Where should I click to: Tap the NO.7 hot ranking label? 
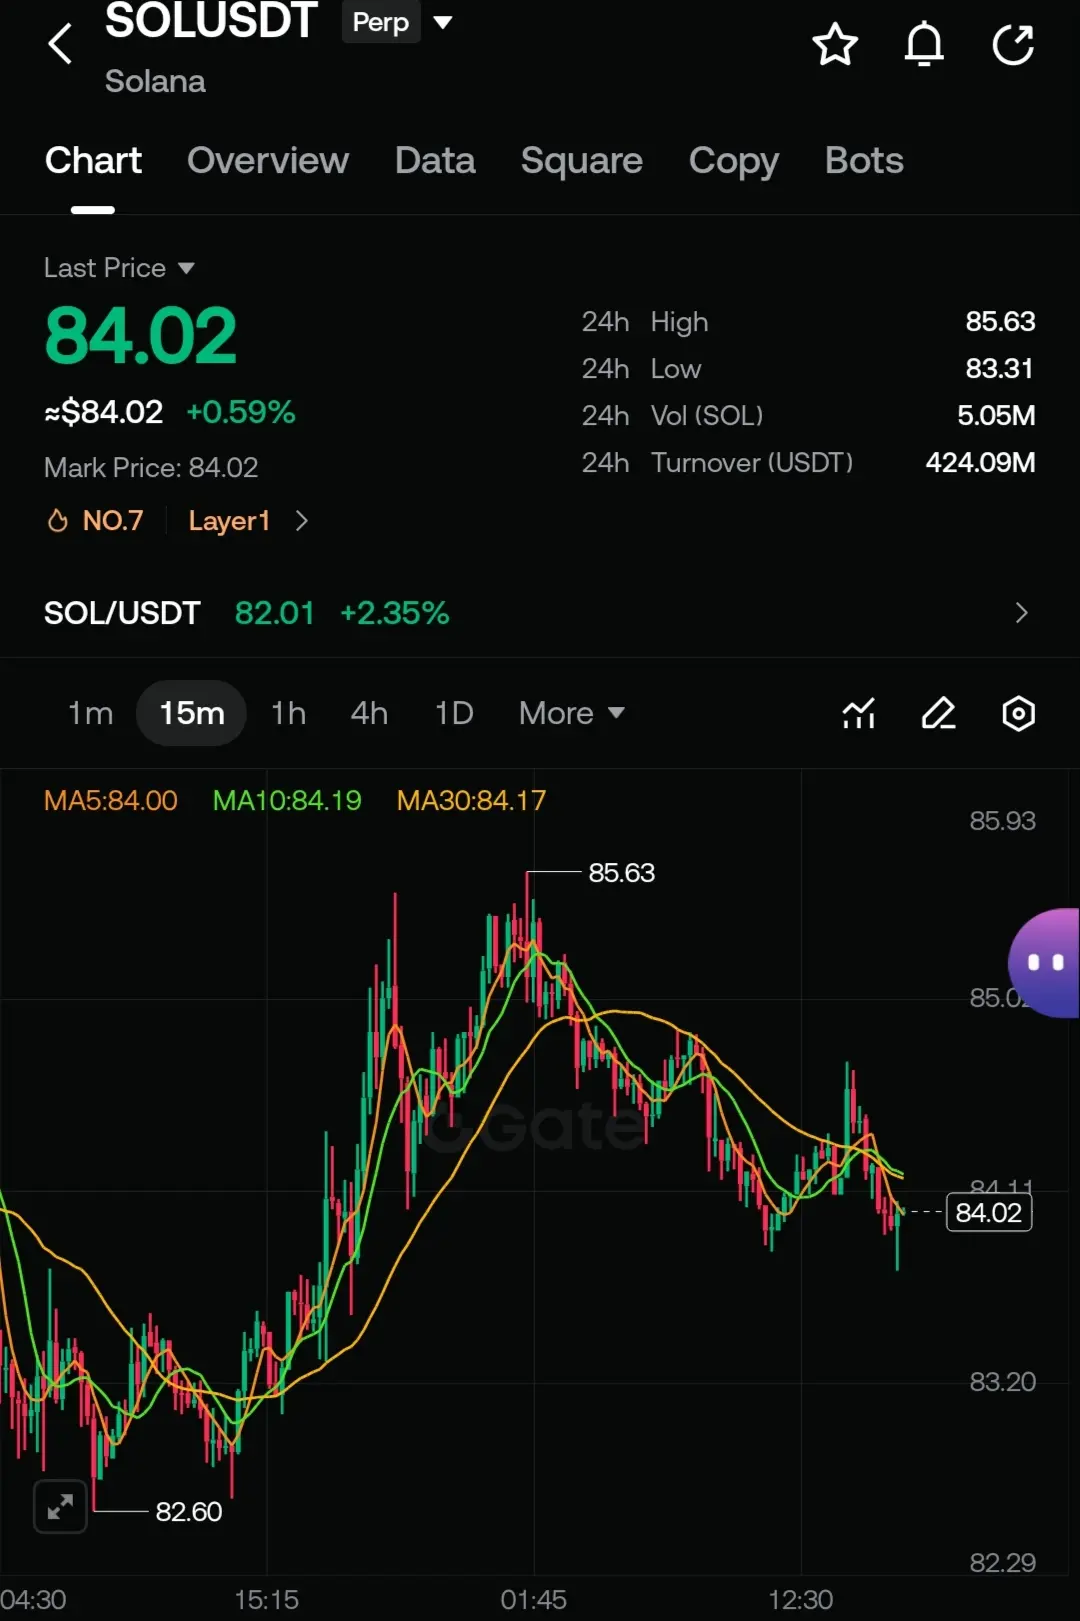pyautogui.click(x=113, y=520)
